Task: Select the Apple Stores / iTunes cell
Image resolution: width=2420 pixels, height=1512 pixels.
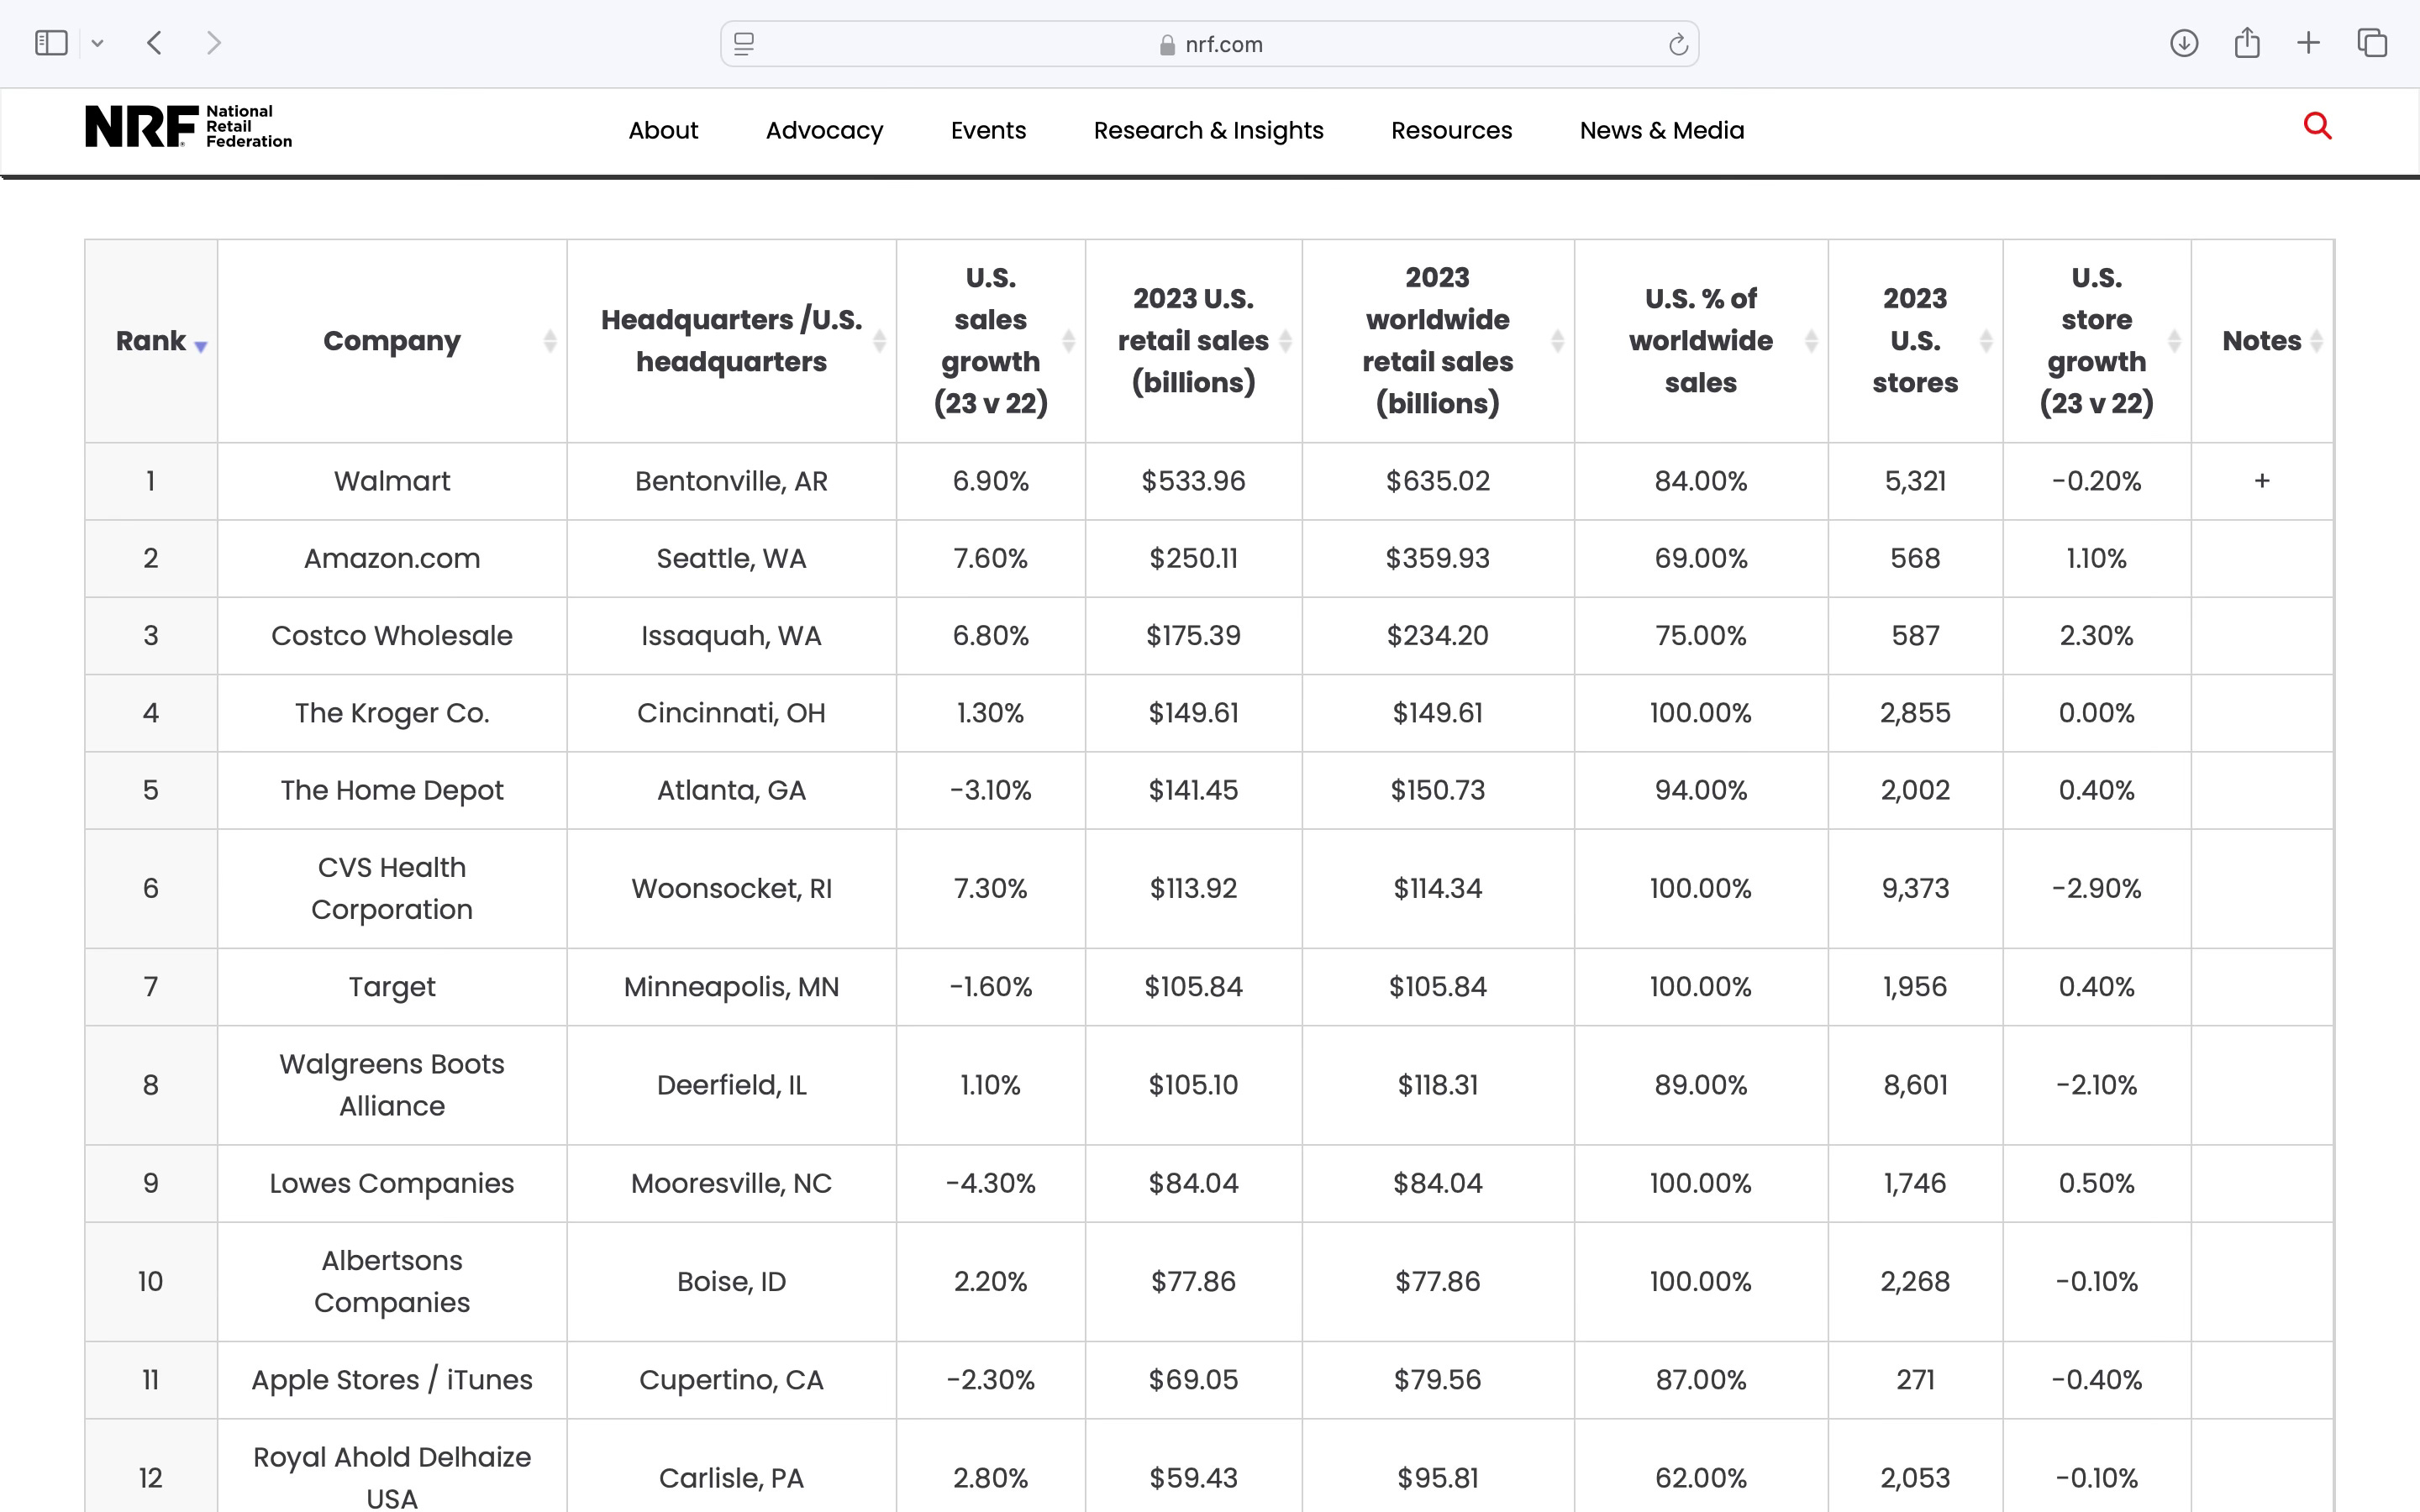Action: (392, 1380)
